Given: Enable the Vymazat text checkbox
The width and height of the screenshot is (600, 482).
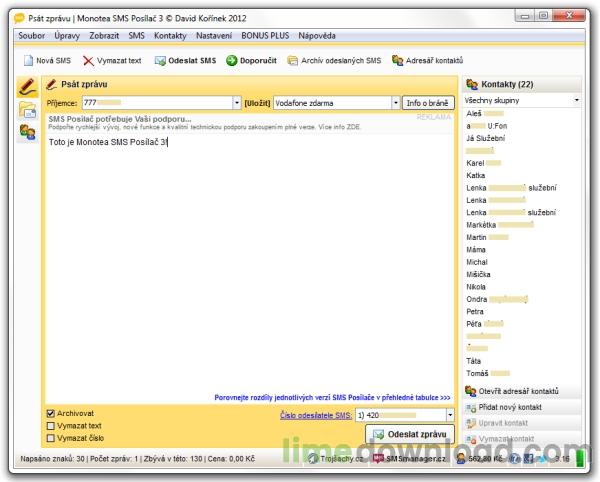Looking at the screenshot, I should tap(51, 426).
